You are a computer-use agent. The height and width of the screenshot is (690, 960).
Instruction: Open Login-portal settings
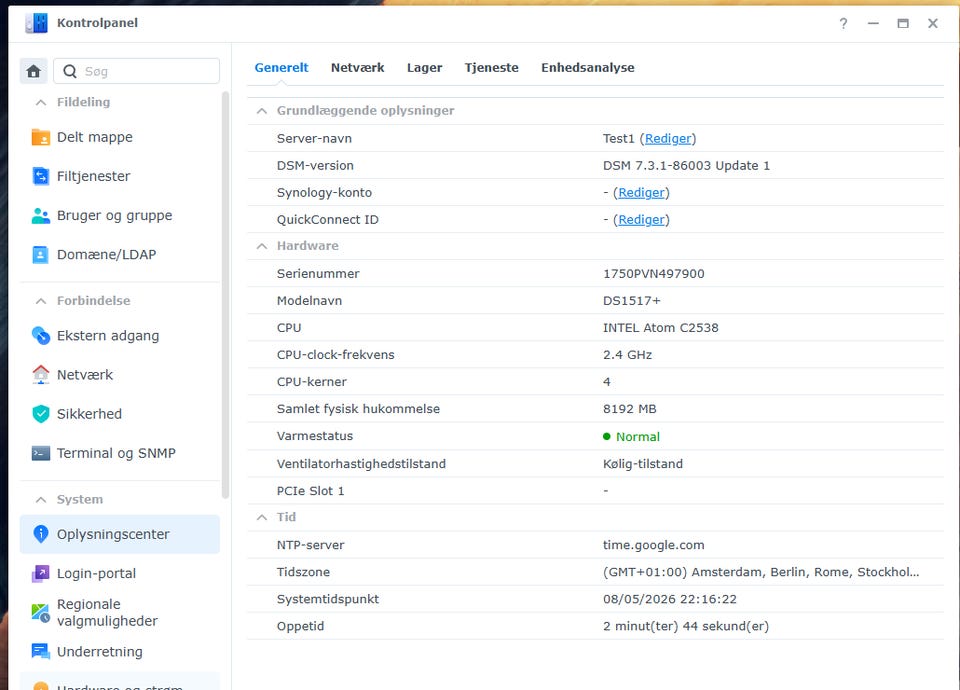120,574
